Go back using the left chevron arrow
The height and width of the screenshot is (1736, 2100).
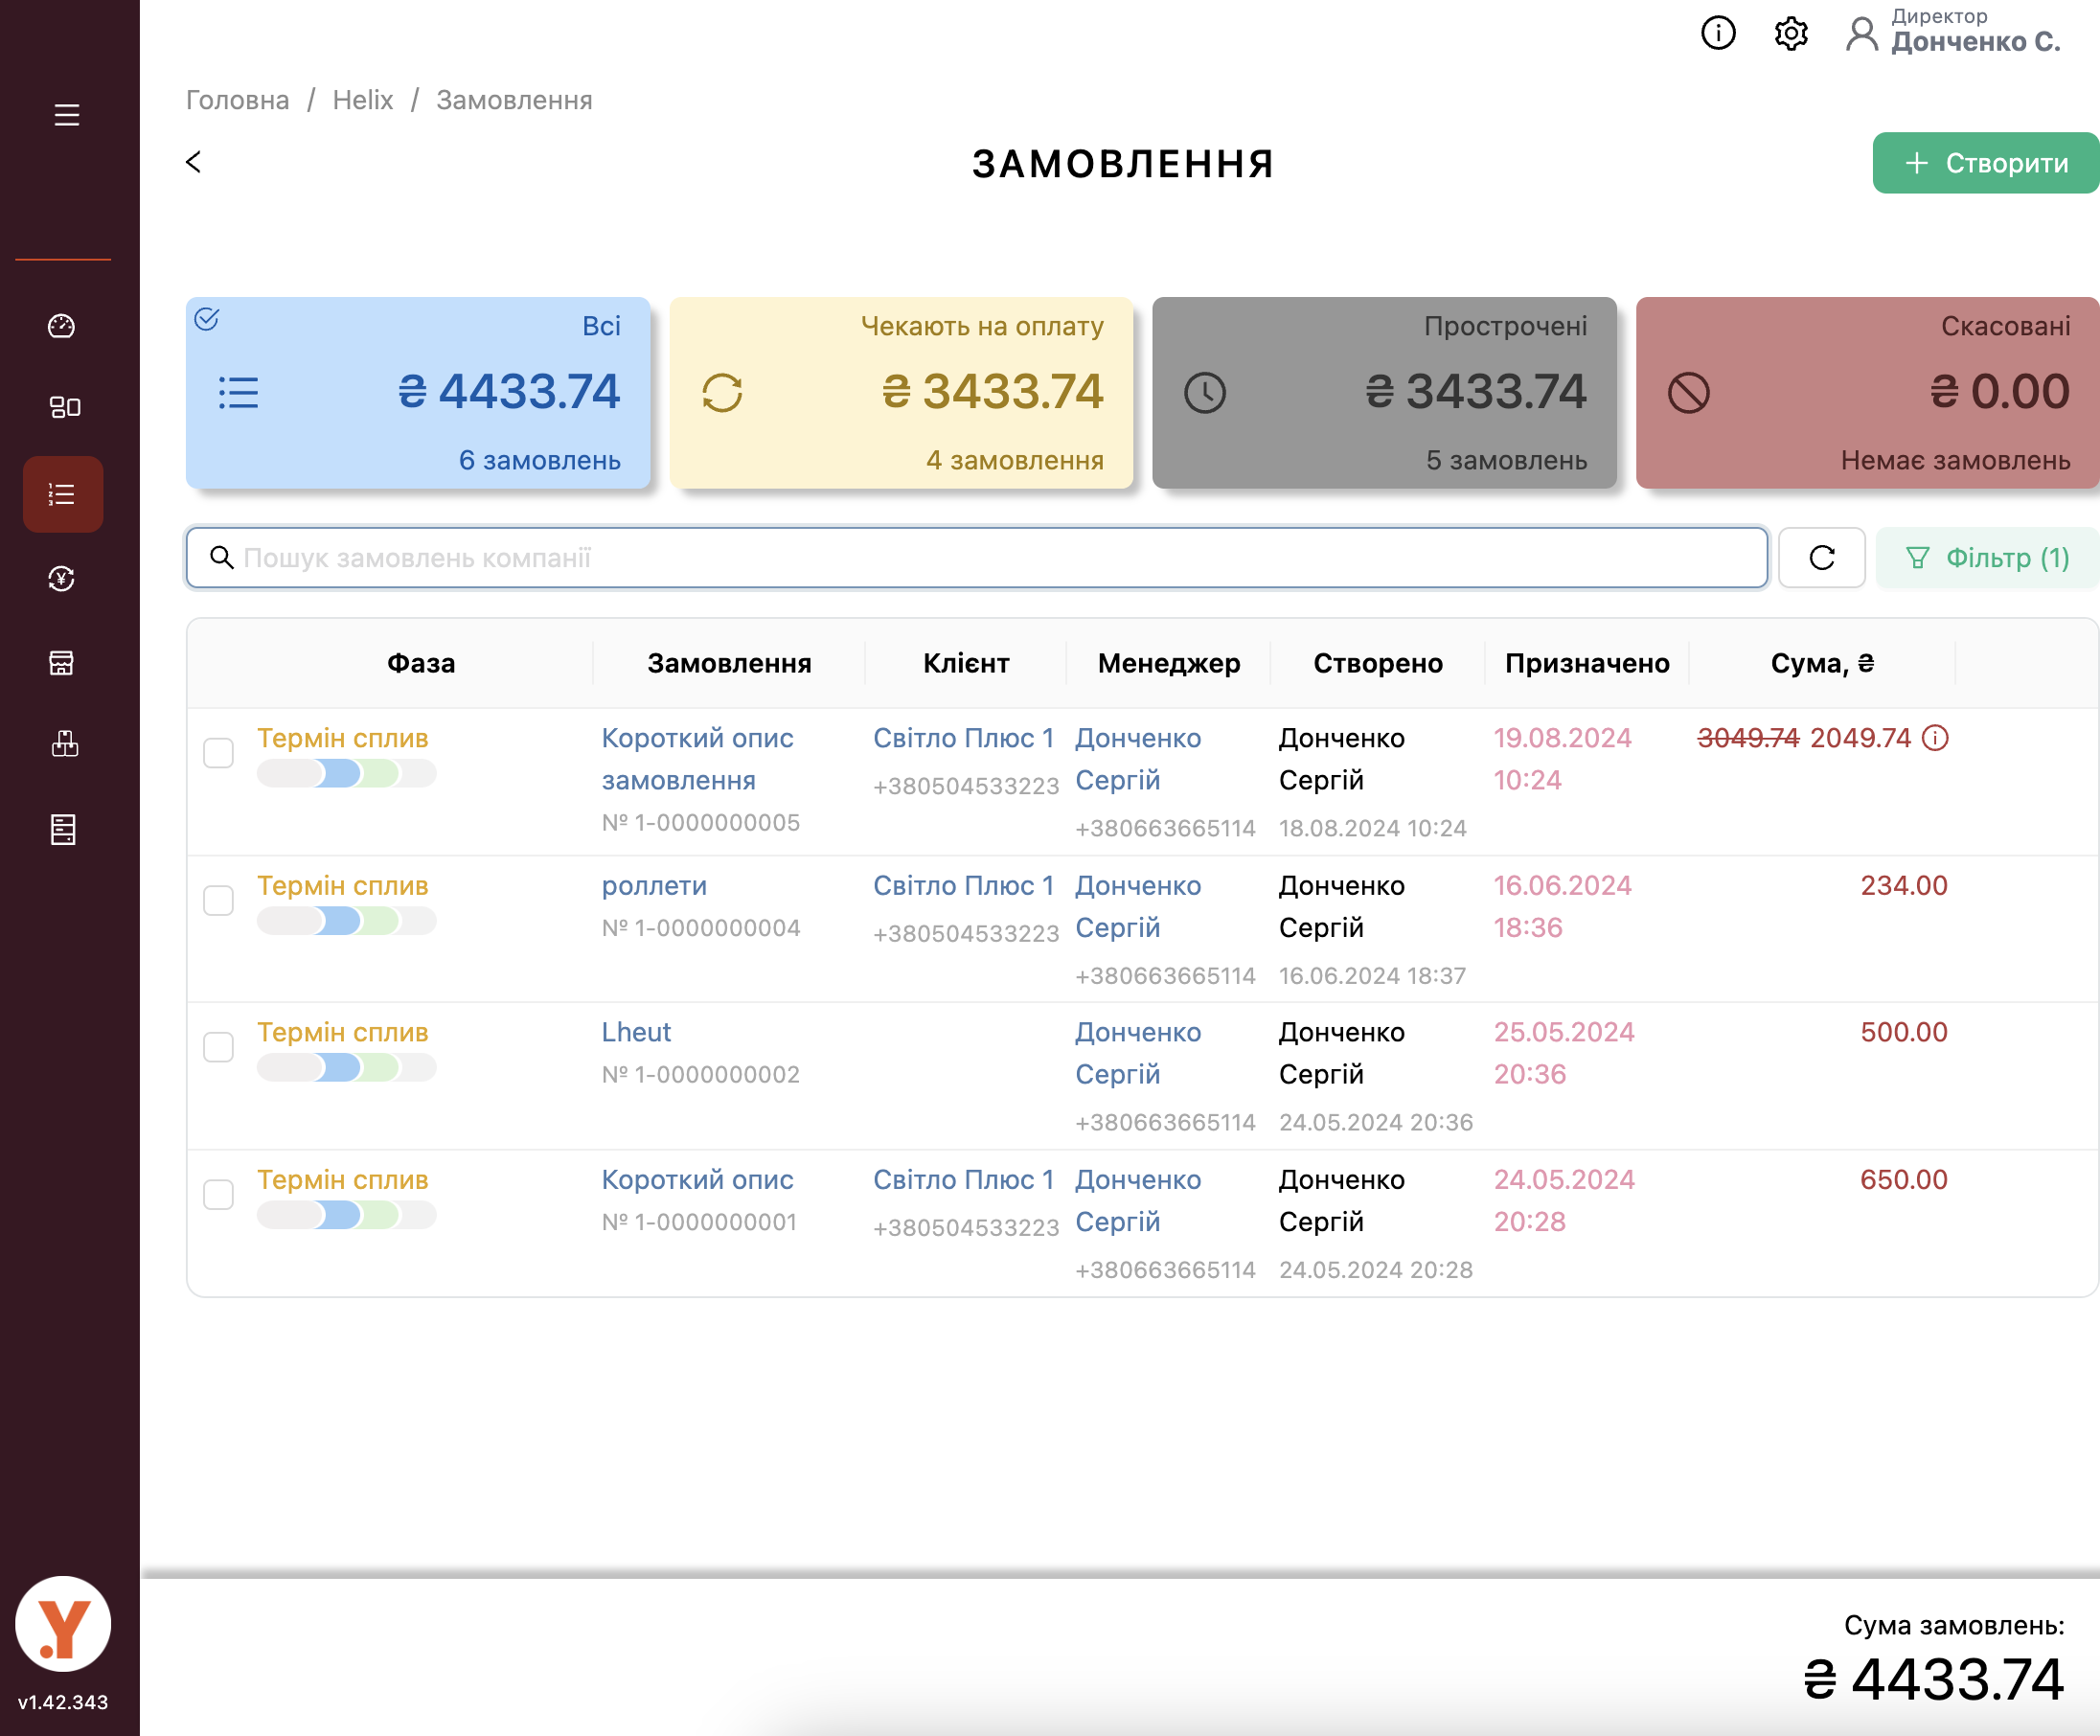tap(194, 162)
